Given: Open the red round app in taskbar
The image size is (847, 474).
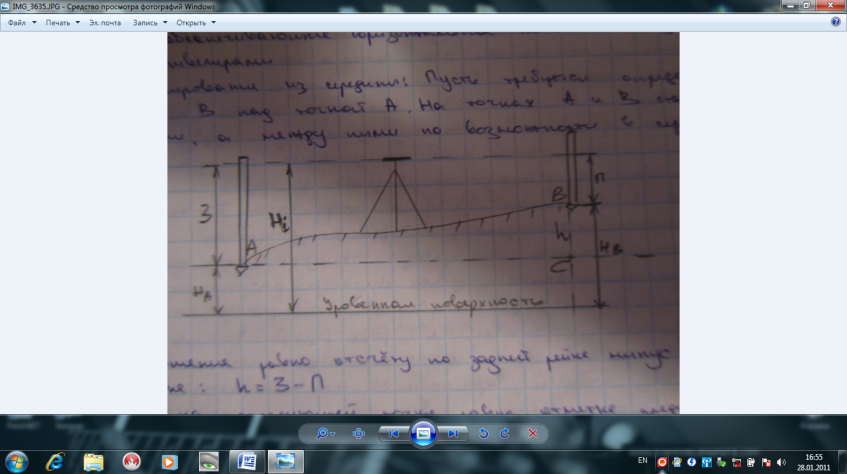Looking at the screenshot, I should 131,462.
